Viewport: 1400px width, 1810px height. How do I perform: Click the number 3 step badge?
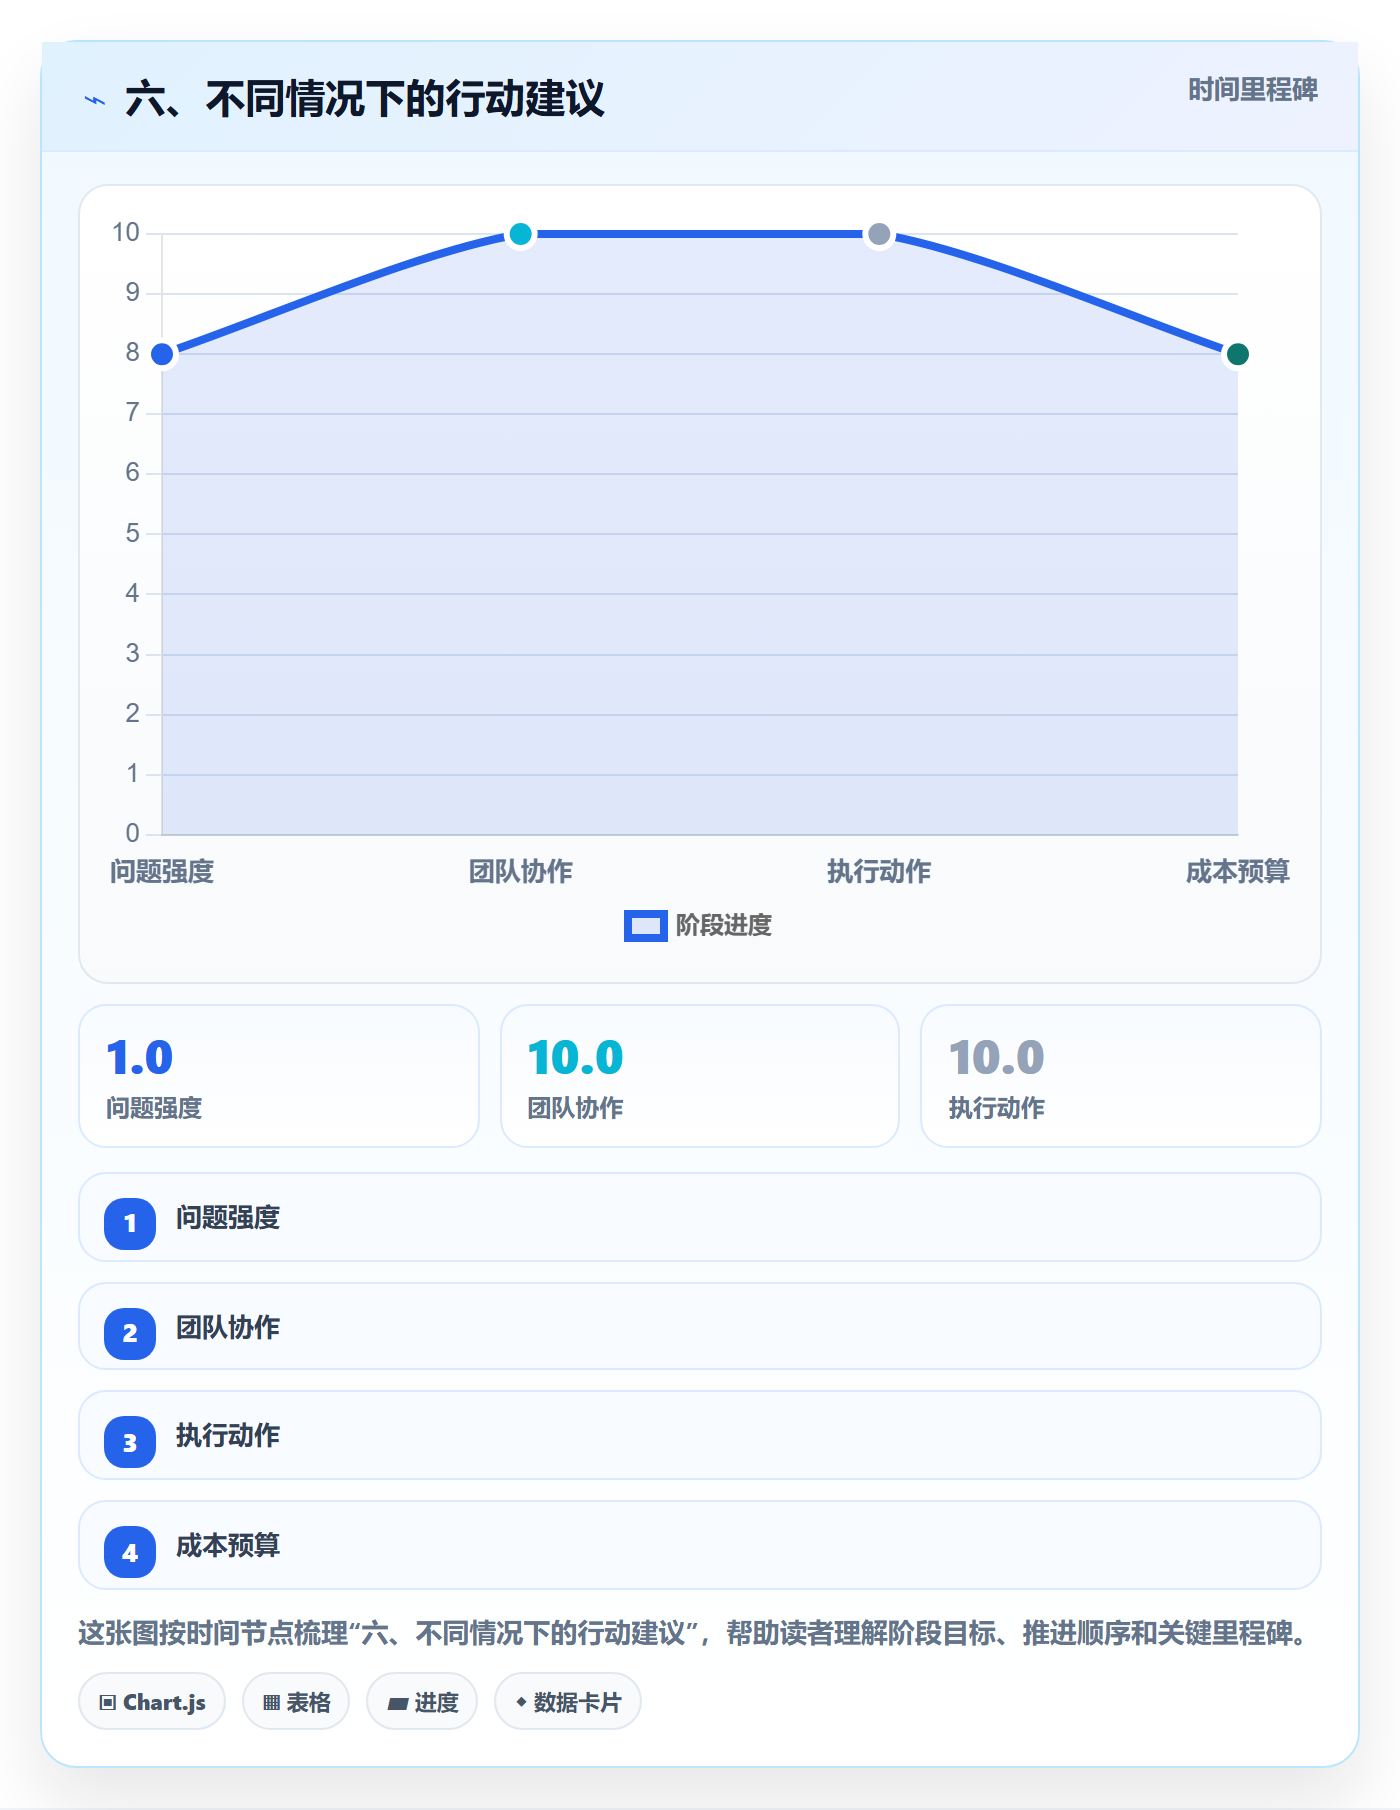coord(130,1443)
